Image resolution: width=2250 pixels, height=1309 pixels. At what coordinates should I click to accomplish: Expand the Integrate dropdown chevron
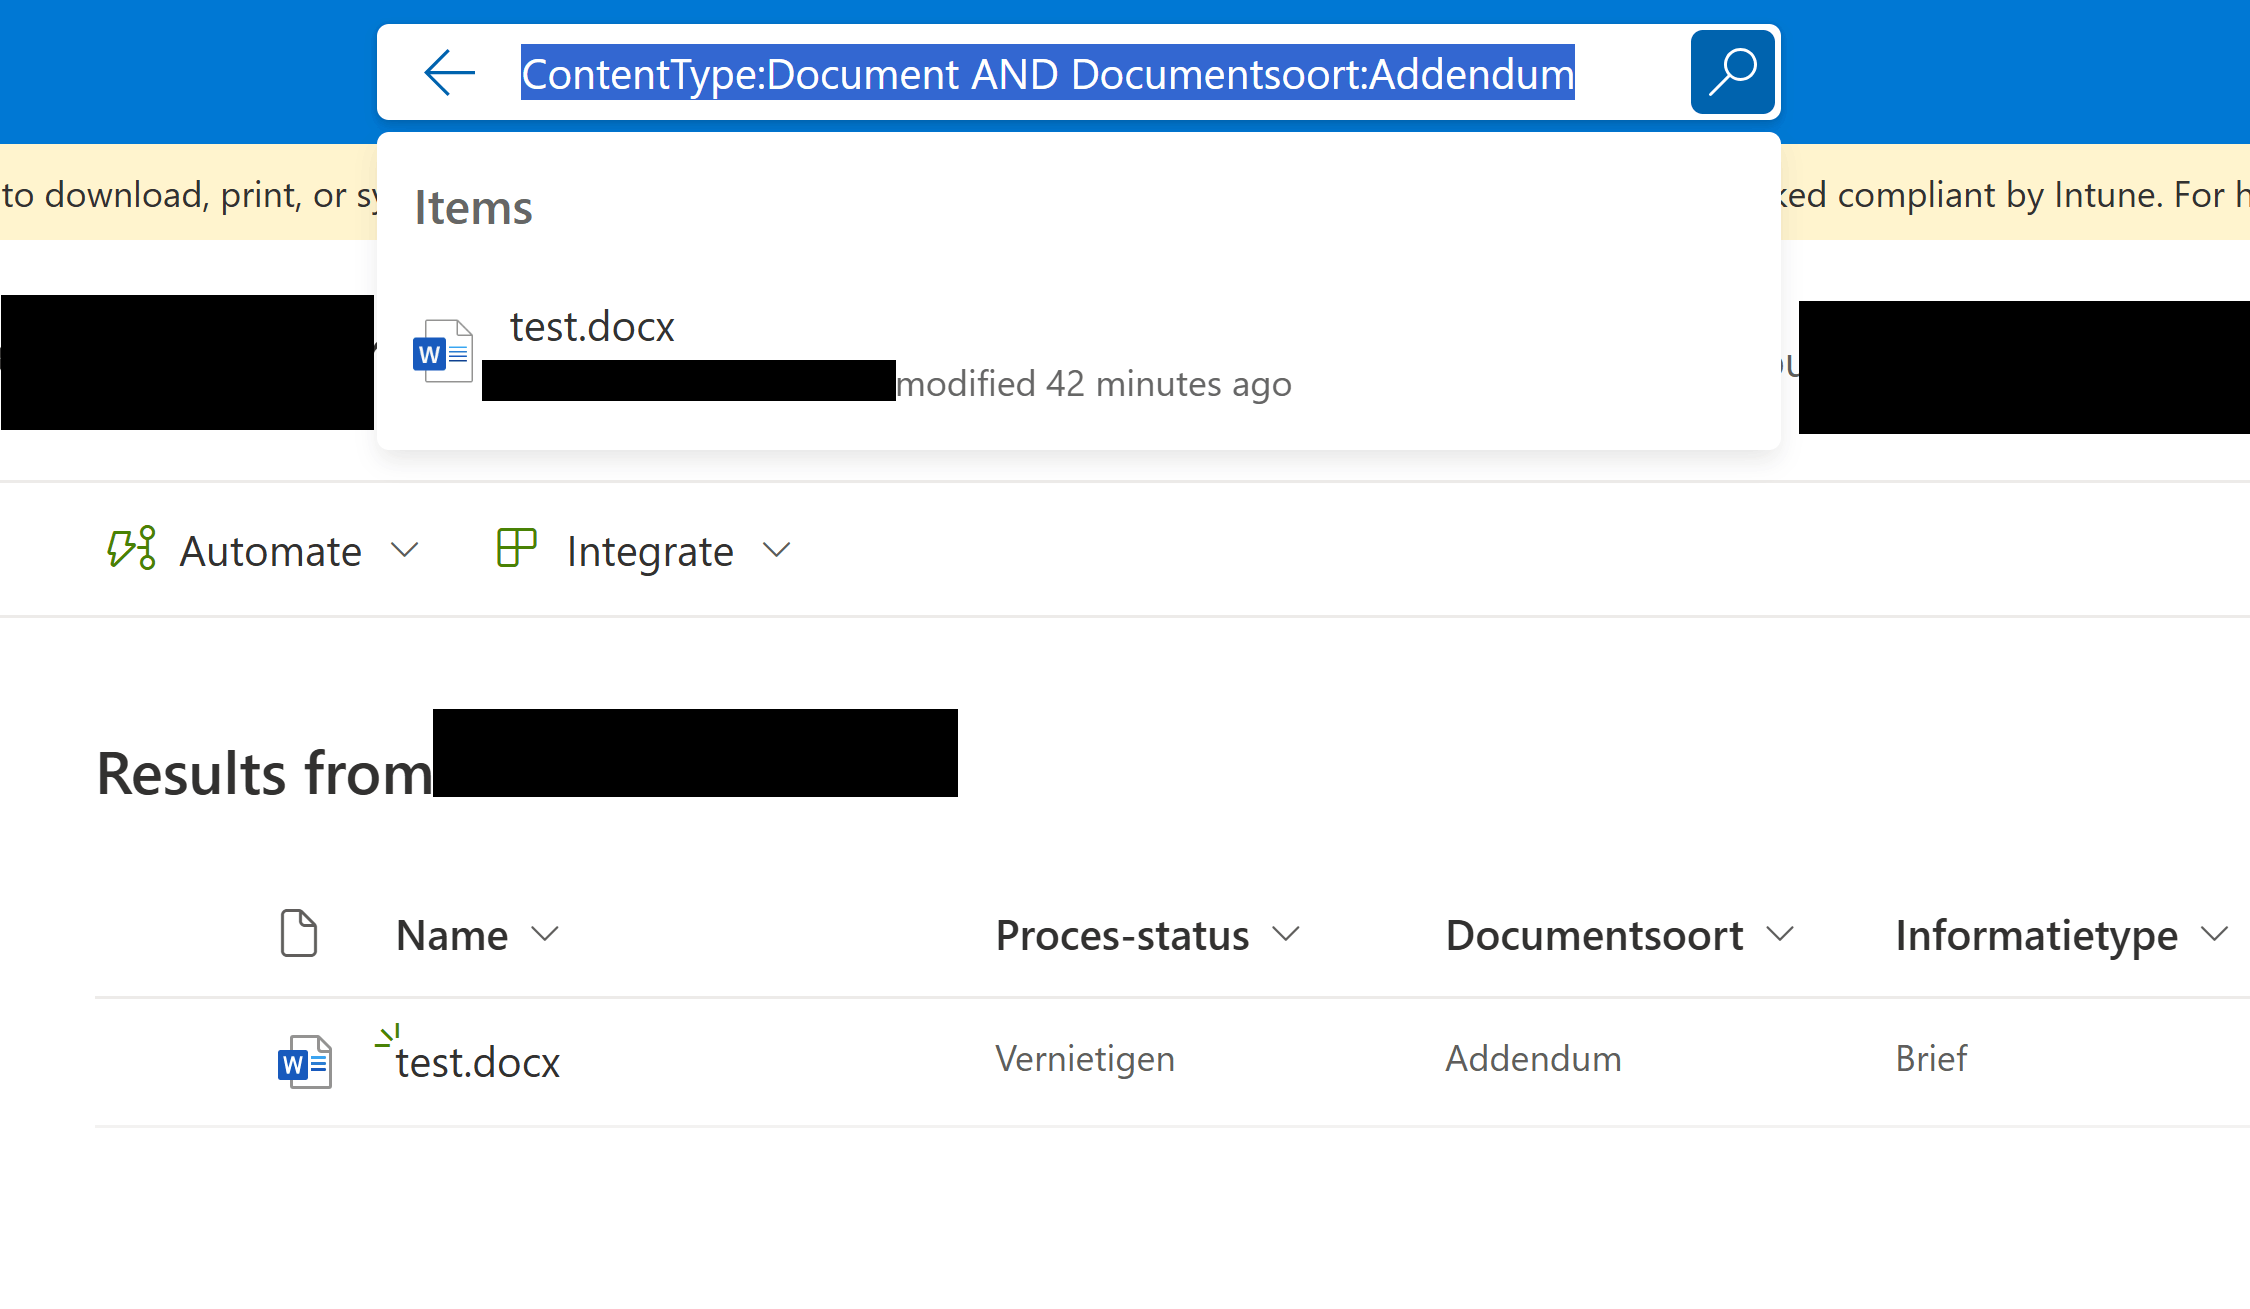[x=777, y=550]
